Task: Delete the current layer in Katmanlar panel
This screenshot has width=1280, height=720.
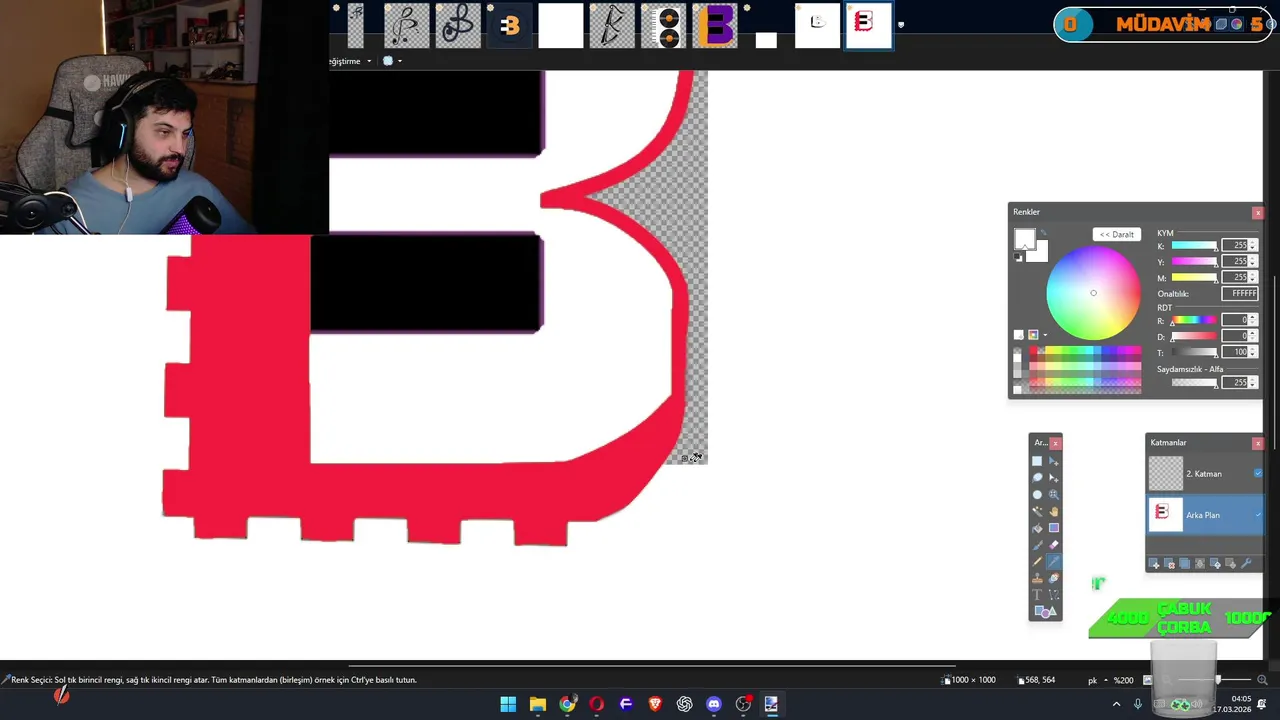Action: [1169, 563]
